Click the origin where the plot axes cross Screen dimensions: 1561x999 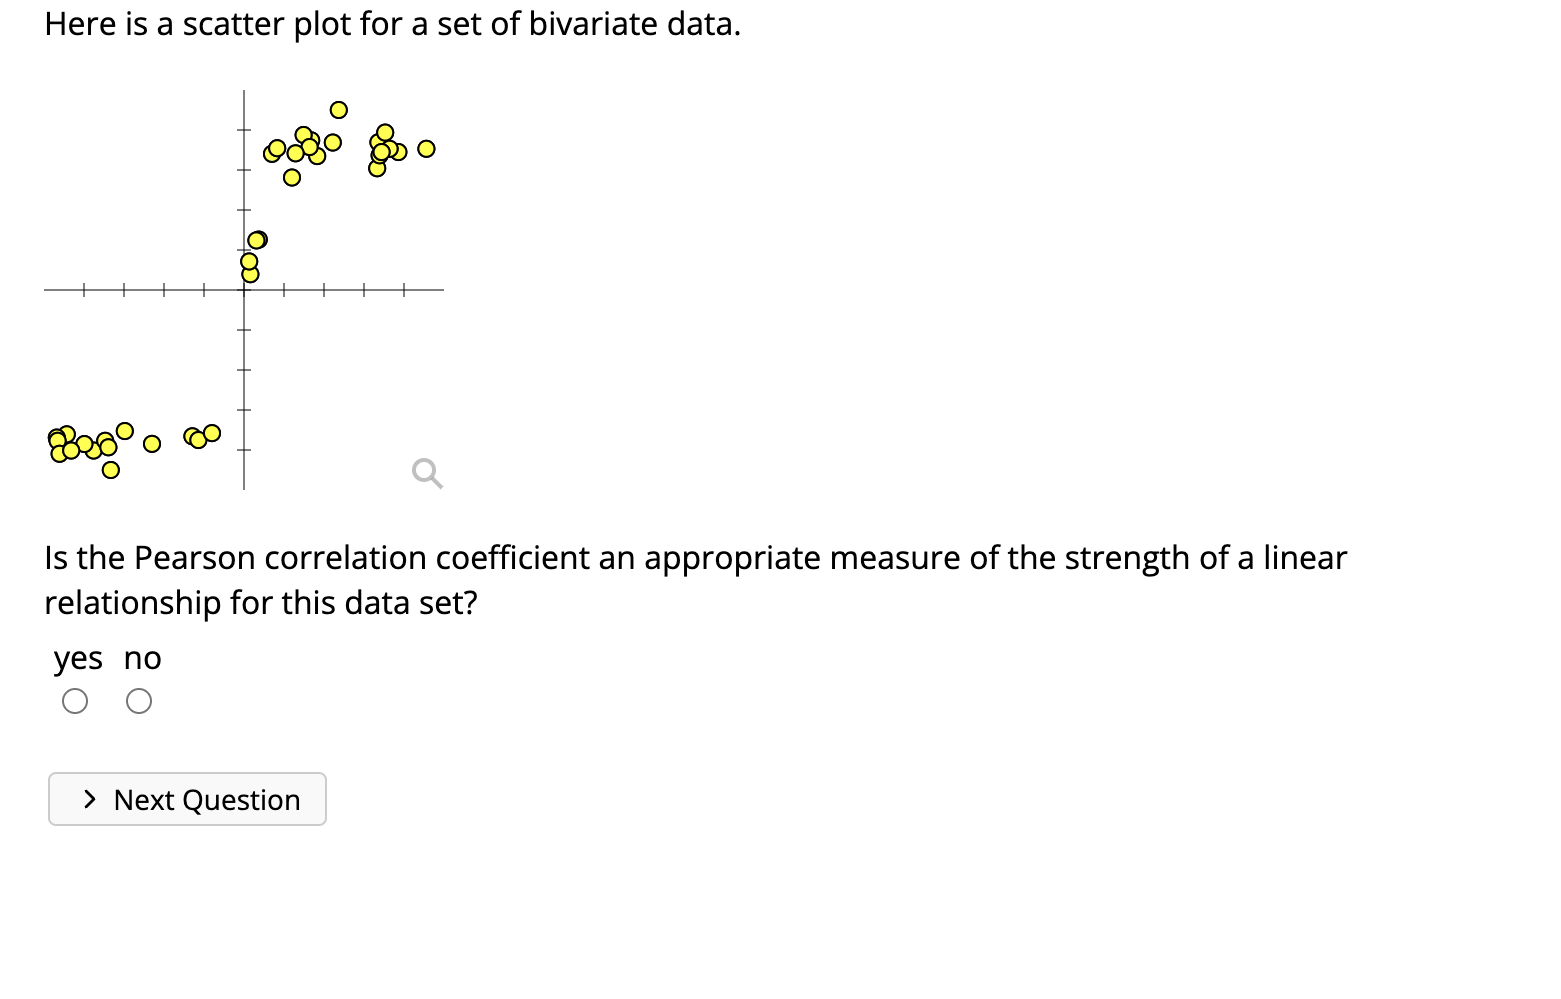[x=244, y=290]
